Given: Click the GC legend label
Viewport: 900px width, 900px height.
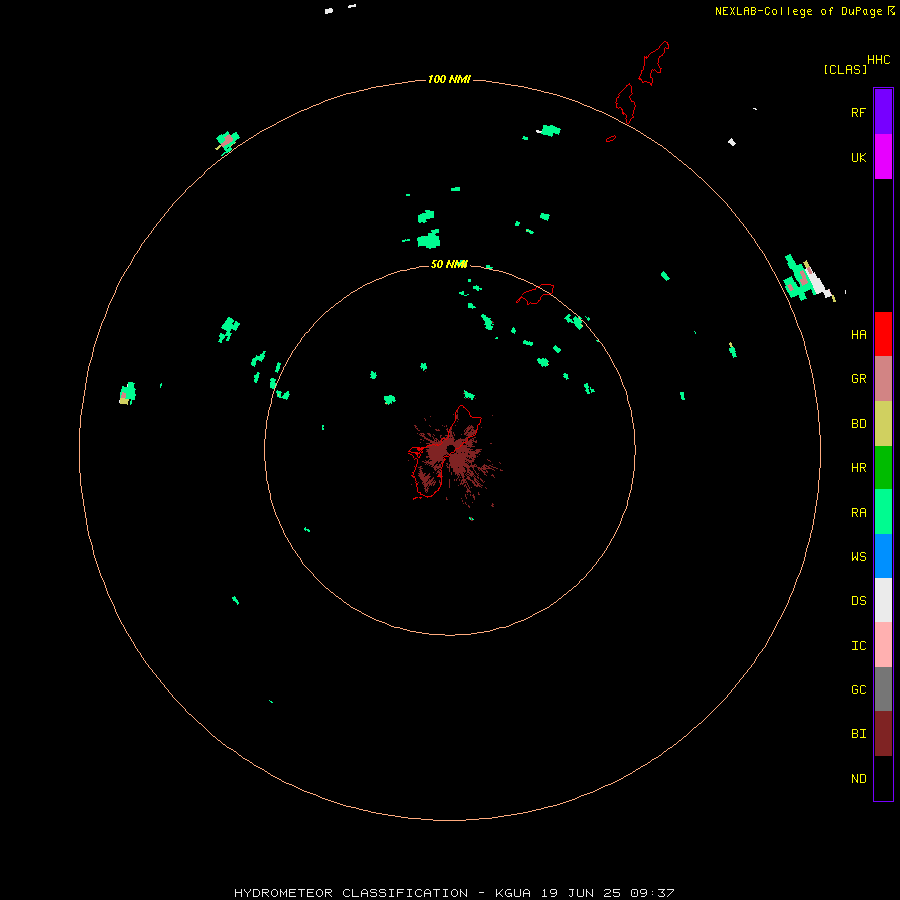Looking at the screenshot, I should (x=858, y=689).
